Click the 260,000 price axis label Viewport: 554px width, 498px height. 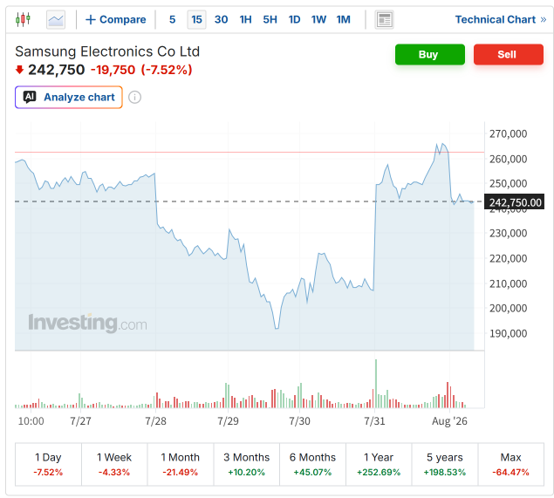tap(508, 159)
